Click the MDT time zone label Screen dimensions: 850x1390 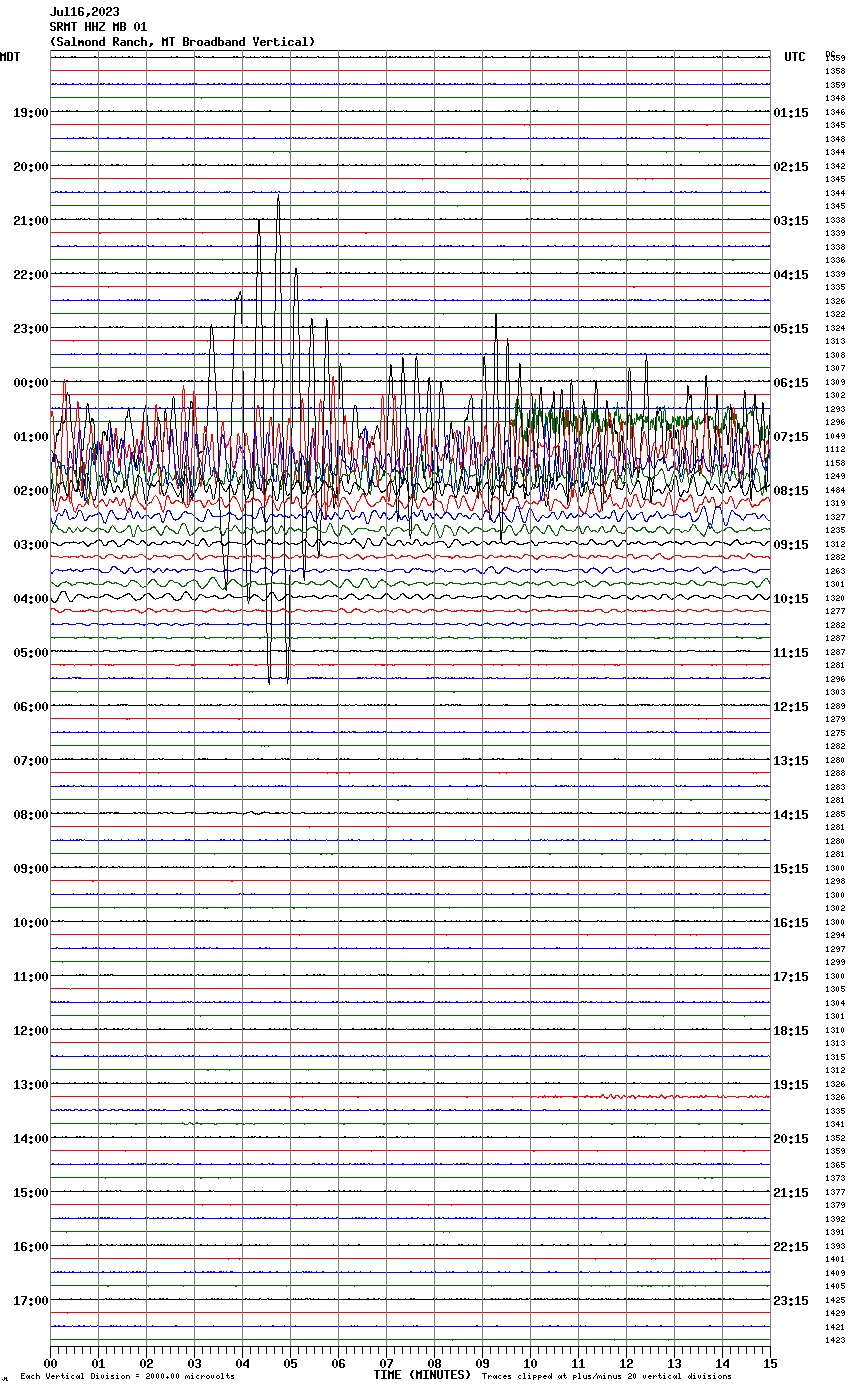tap(10, 57)
